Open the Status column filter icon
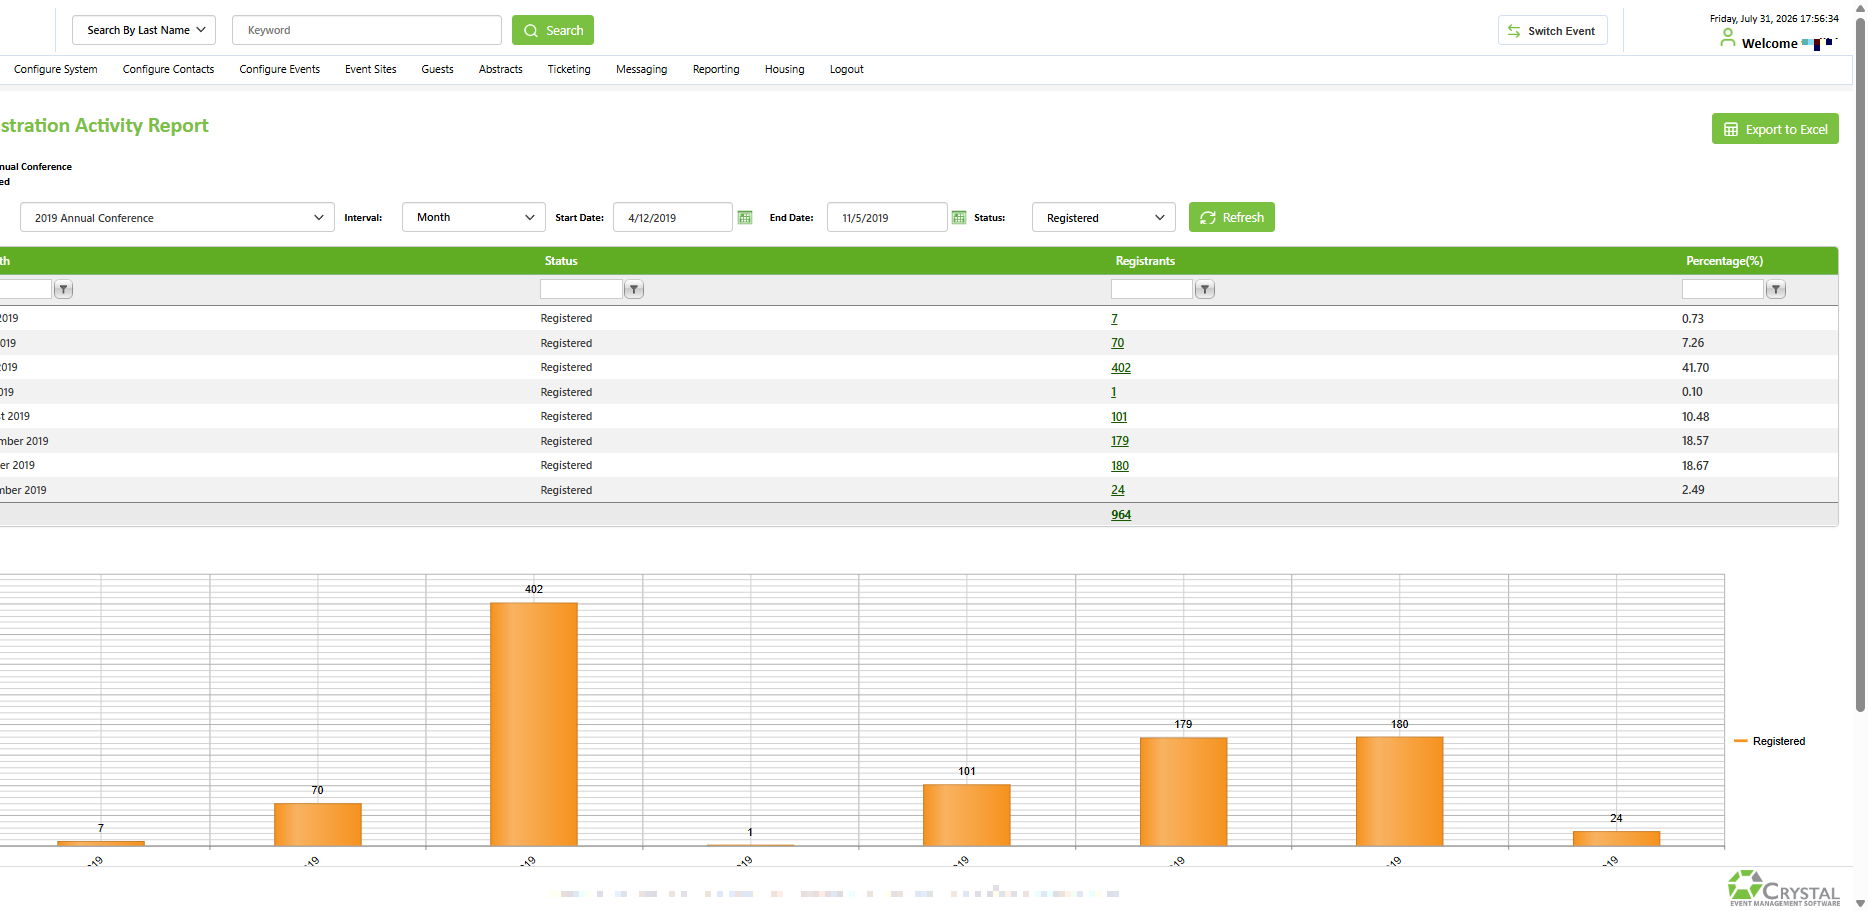Image resolution: width=1868 pixels, height=911 pixels. [634, 290]
